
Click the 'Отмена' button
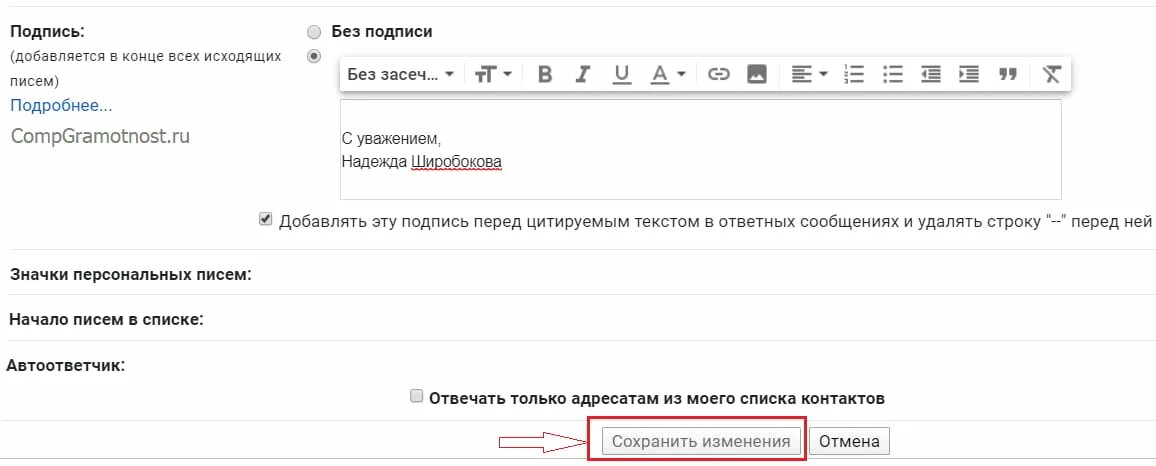click(849, 442)
